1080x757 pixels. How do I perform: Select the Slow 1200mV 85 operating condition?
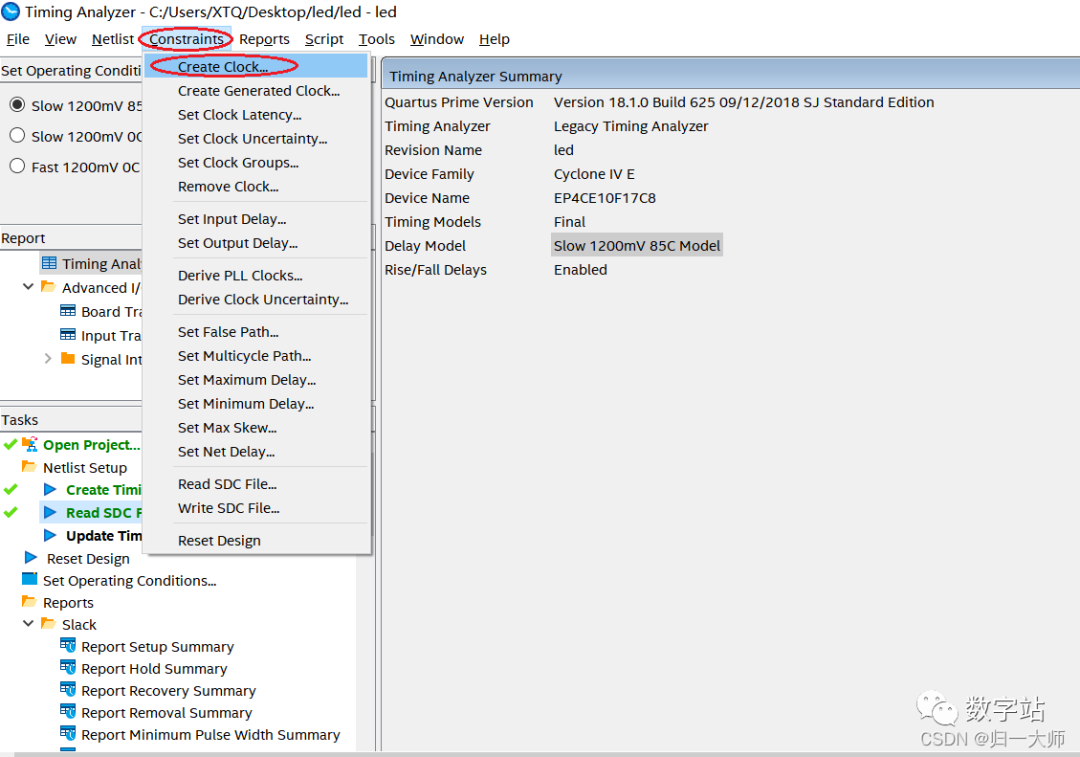coord(17,105)
